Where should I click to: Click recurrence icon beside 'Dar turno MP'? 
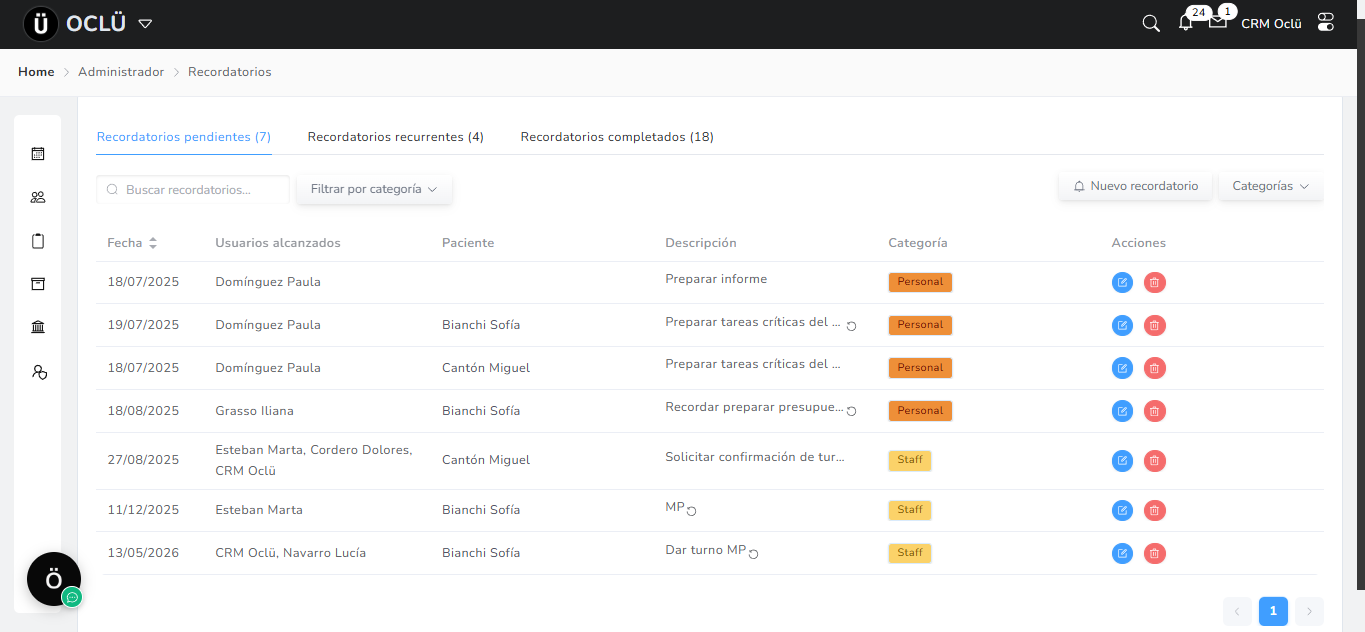754,554
